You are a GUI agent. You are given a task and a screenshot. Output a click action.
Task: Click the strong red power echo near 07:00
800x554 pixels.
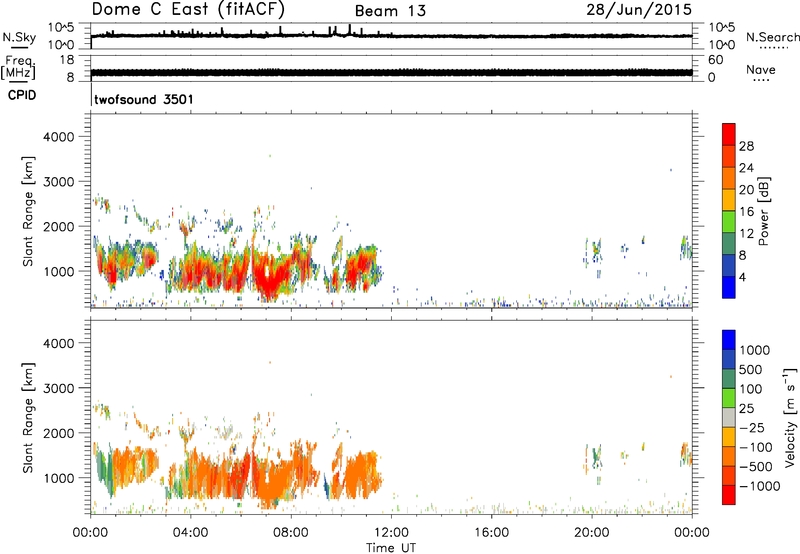coord(268,278)
